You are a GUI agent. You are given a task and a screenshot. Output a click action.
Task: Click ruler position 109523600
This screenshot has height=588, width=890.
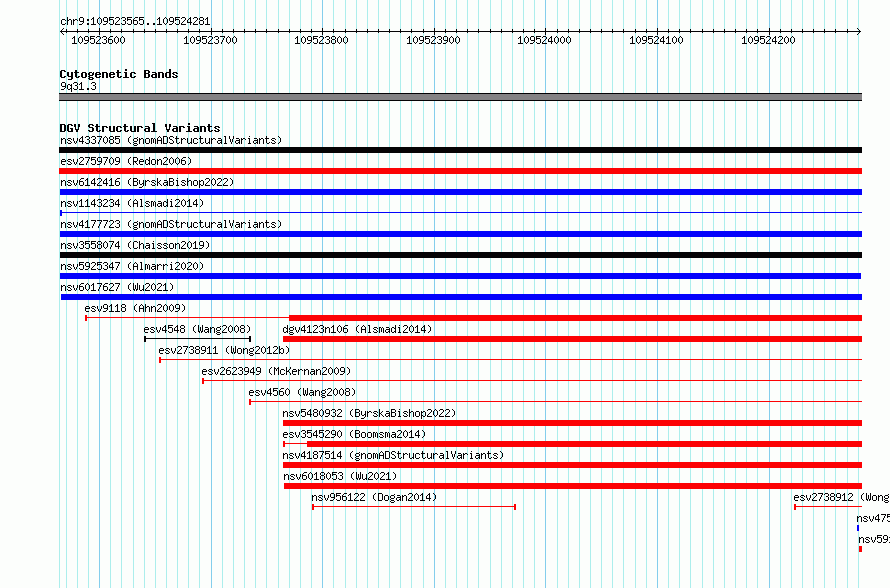98,40
